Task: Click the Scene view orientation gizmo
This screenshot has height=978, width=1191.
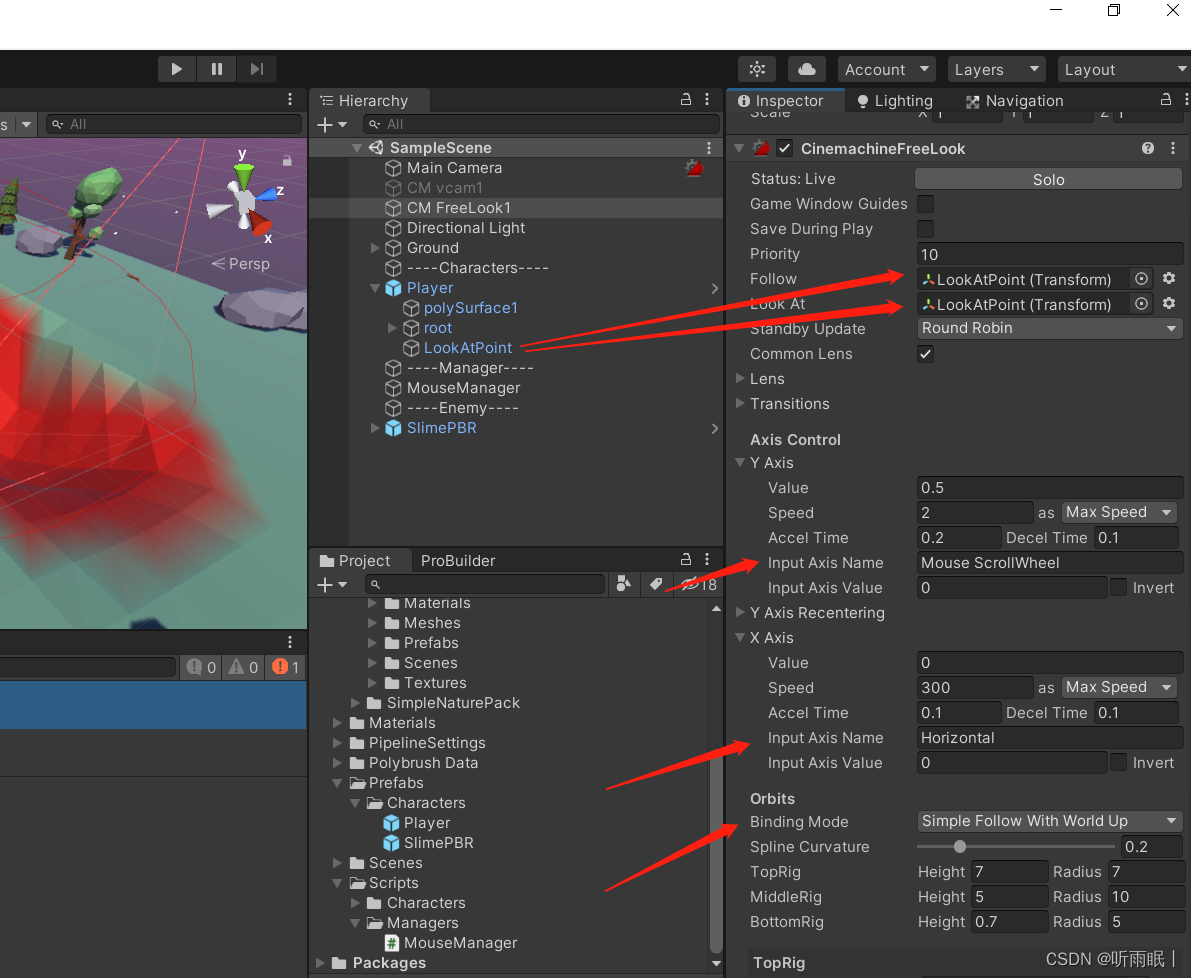Action: point(245,199)
